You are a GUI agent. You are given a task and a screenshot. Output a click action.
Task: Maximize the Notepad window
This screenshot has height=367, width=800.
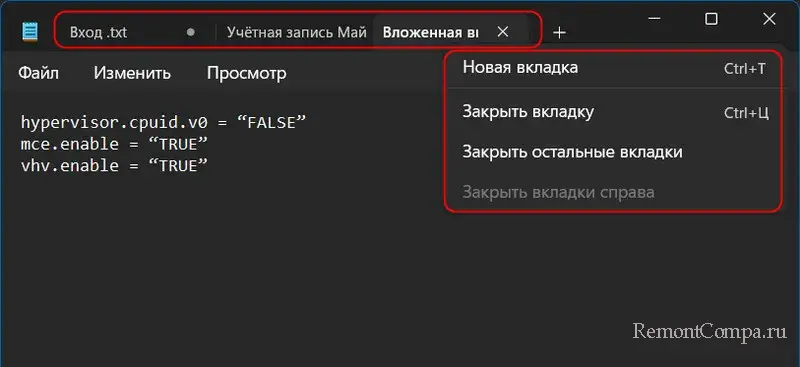[x=711, y=19]
